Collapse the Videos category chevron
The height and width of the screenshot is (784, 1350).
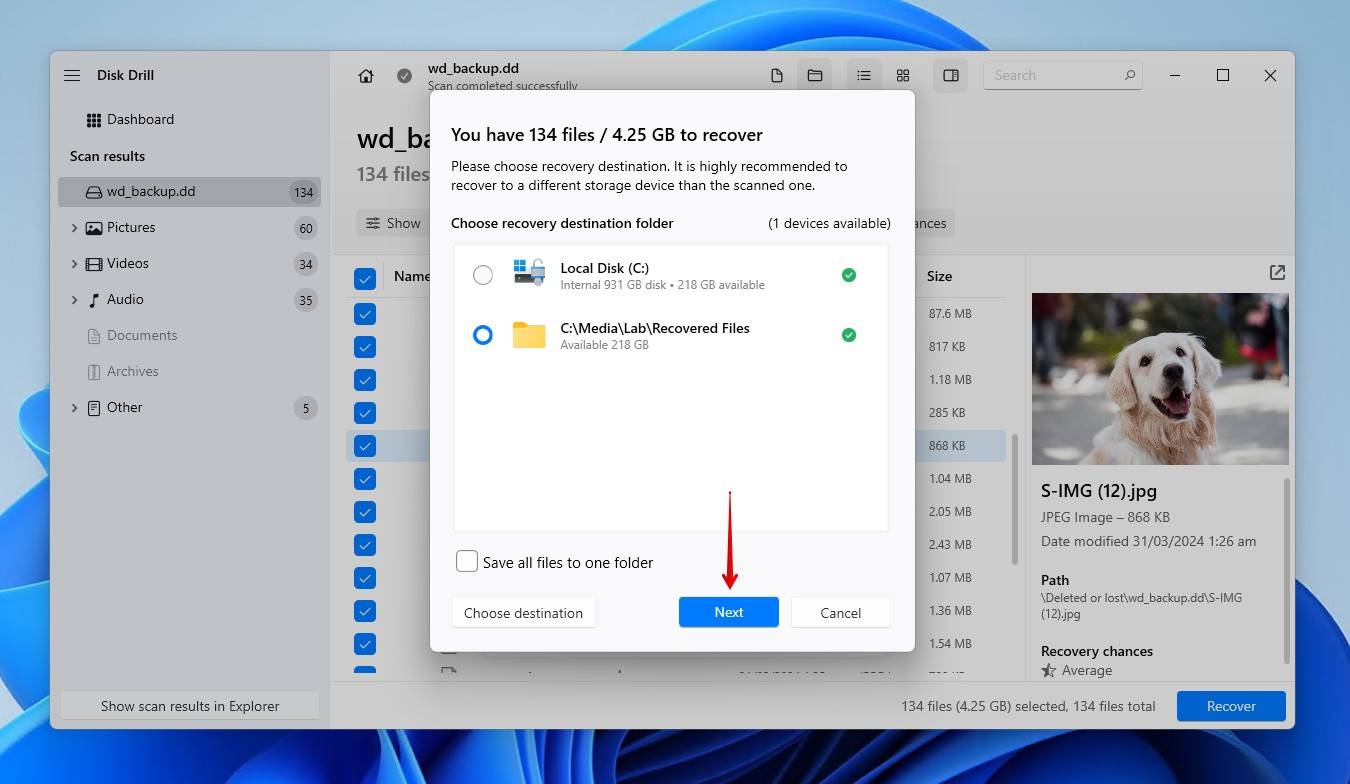coord(73,263)
